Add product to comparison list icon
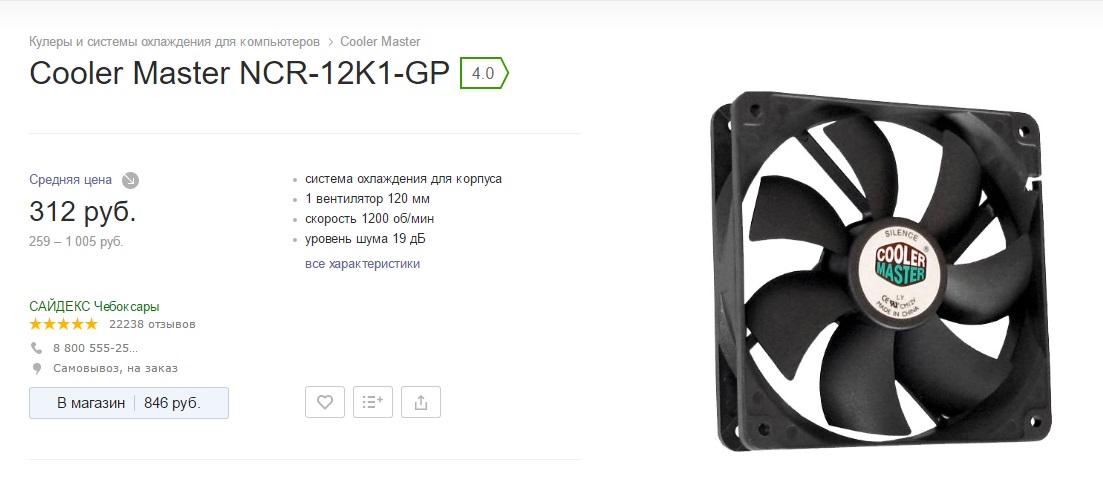This screenshot has width=1103, height=477. pos(373,402)
